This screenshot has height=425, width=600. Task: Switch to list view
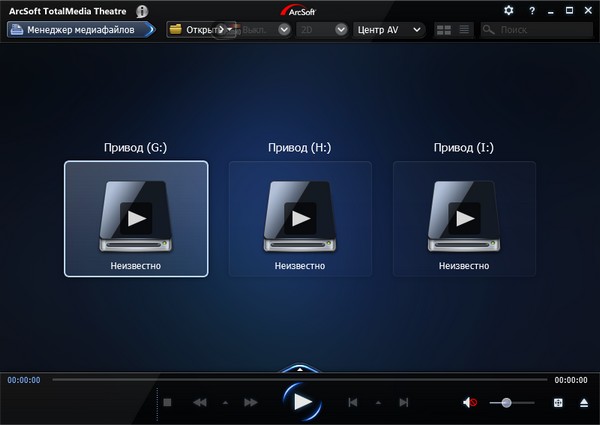click(x=465, y=30)
